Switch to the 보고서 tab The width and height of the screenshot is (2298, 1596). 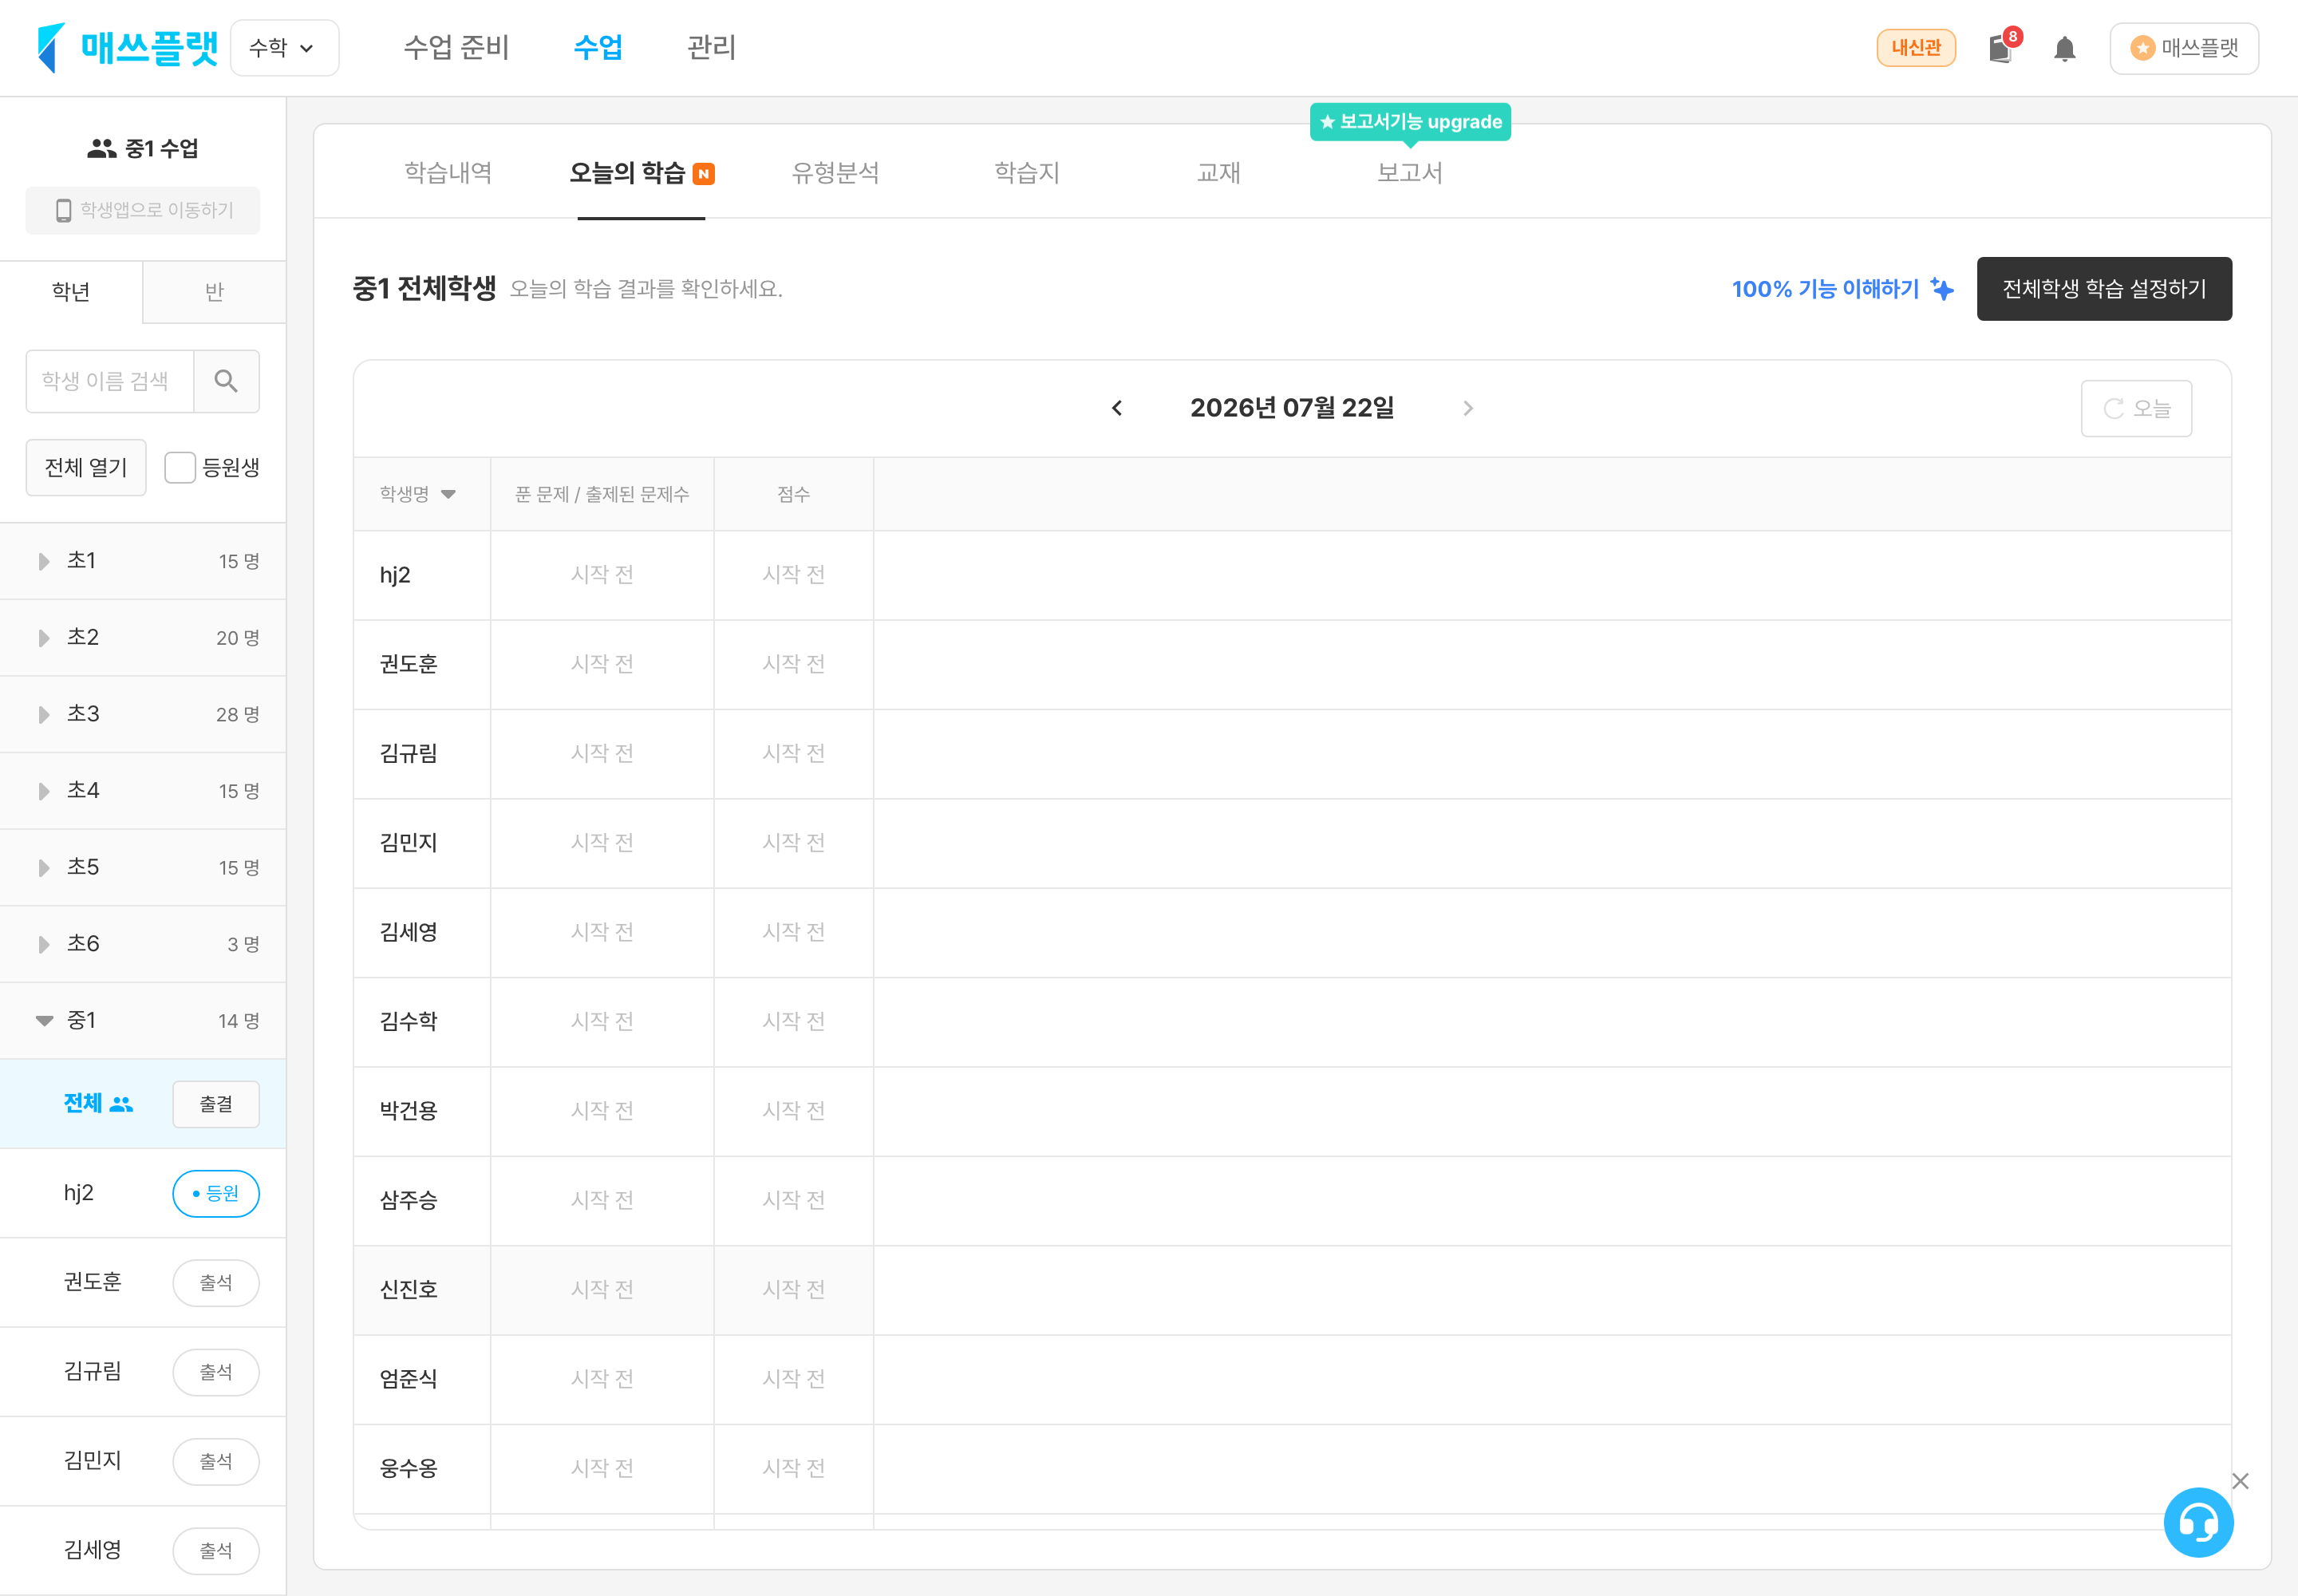point(1410,173)
